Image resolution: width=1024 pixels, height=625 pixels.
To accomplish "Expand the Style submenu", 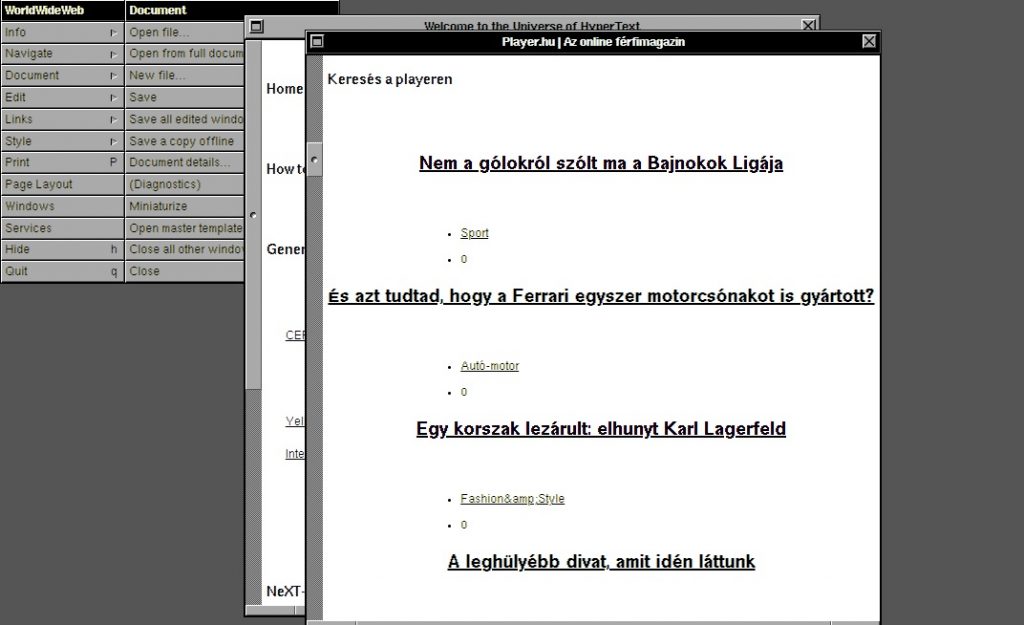I will pyautogui.click(x=62, y=141).
